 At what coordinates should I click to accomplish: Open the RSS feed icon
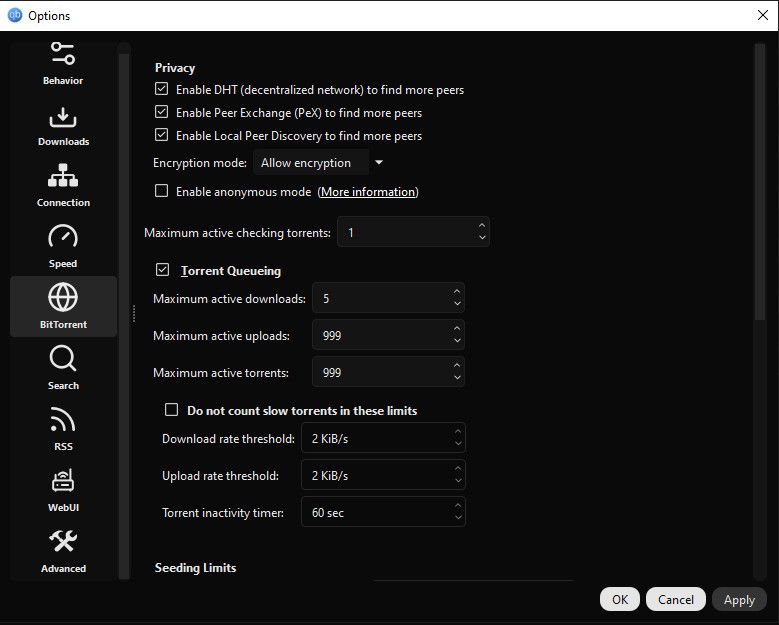tap(63, 419)
